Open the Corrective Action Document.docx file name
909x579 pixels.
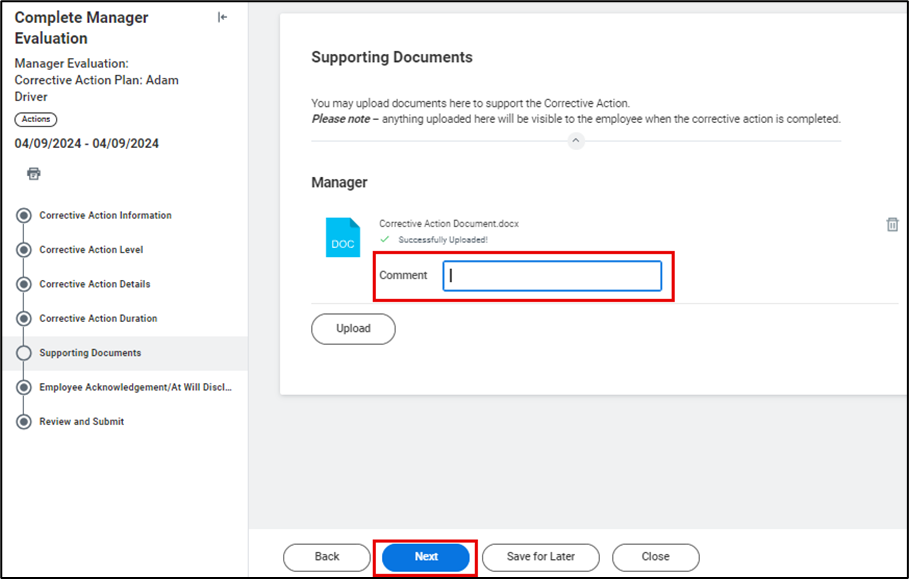click(x=449, y=224)
